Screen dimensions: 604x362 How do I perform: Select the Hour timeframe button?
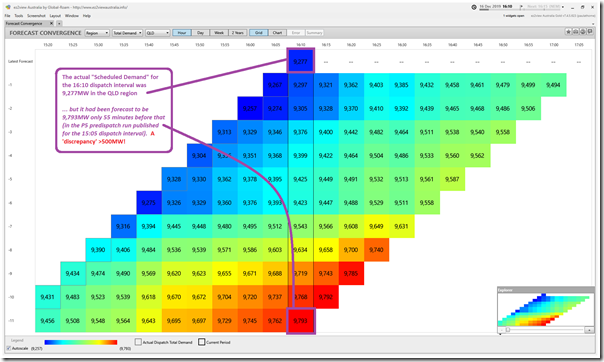(182, 33)
